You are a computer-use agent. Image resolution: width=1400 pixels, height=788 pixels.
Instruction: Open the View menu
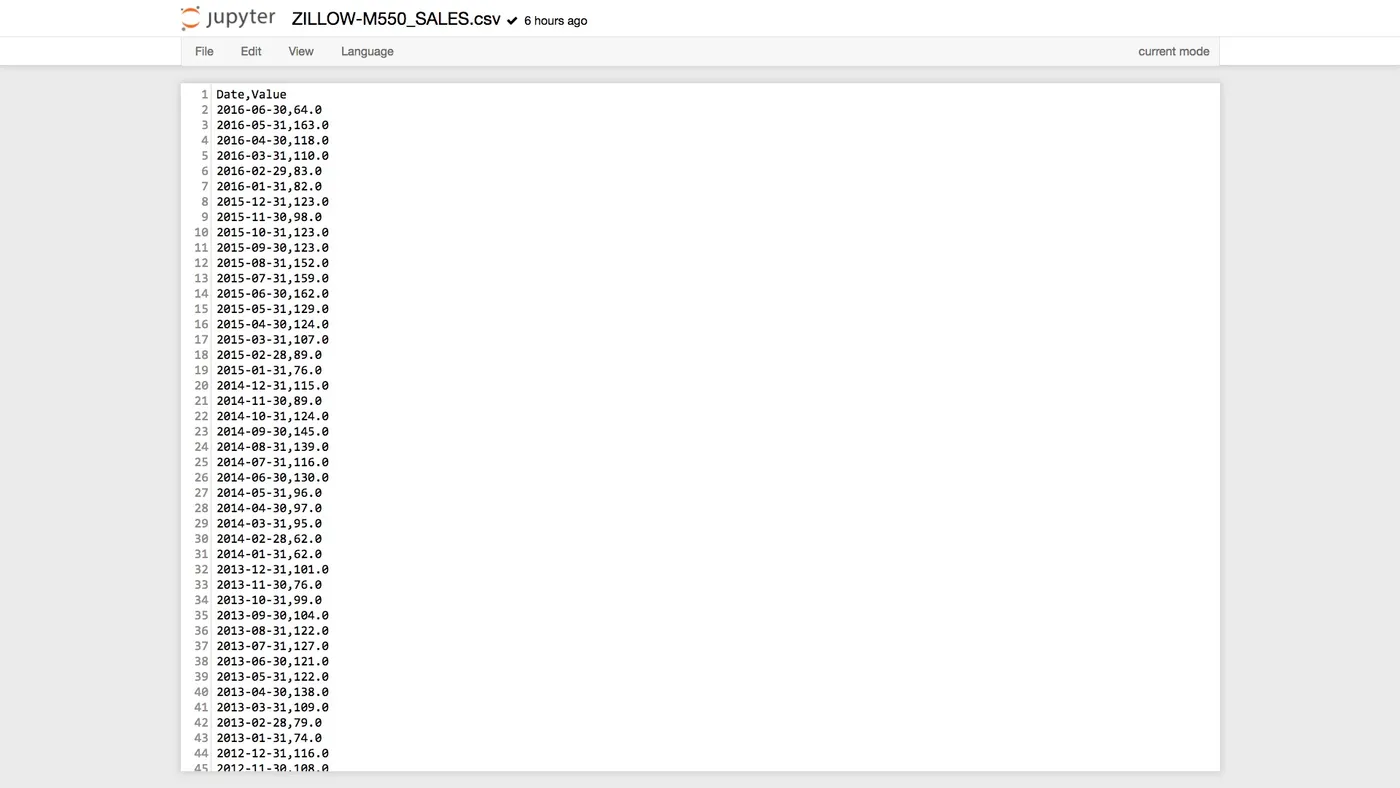(x=301, y=51)
